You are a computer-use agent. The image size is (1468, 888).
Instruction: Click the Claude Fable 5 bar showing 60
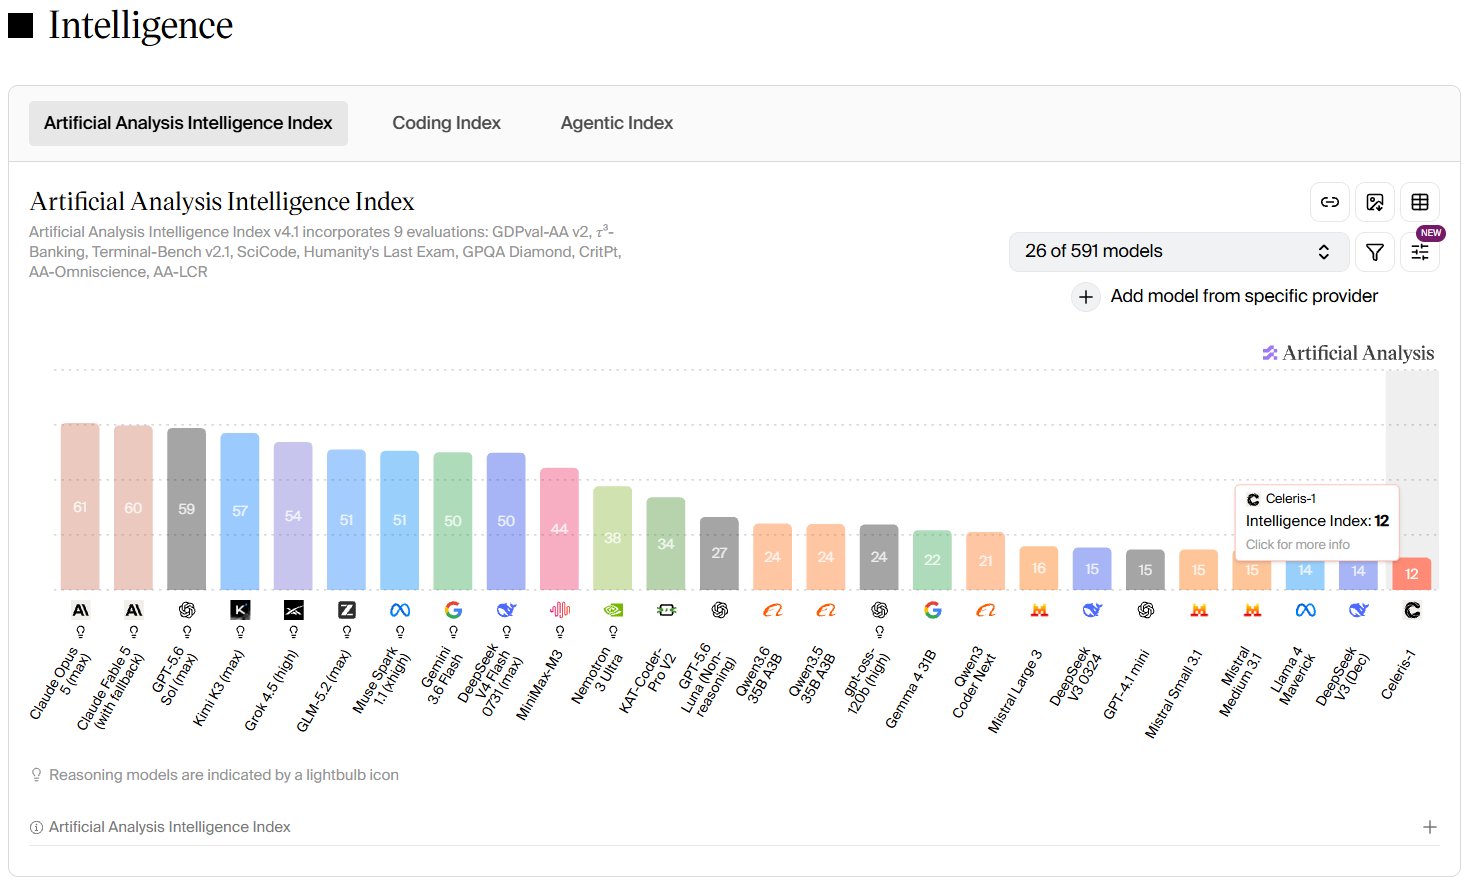tap(133, 508)
